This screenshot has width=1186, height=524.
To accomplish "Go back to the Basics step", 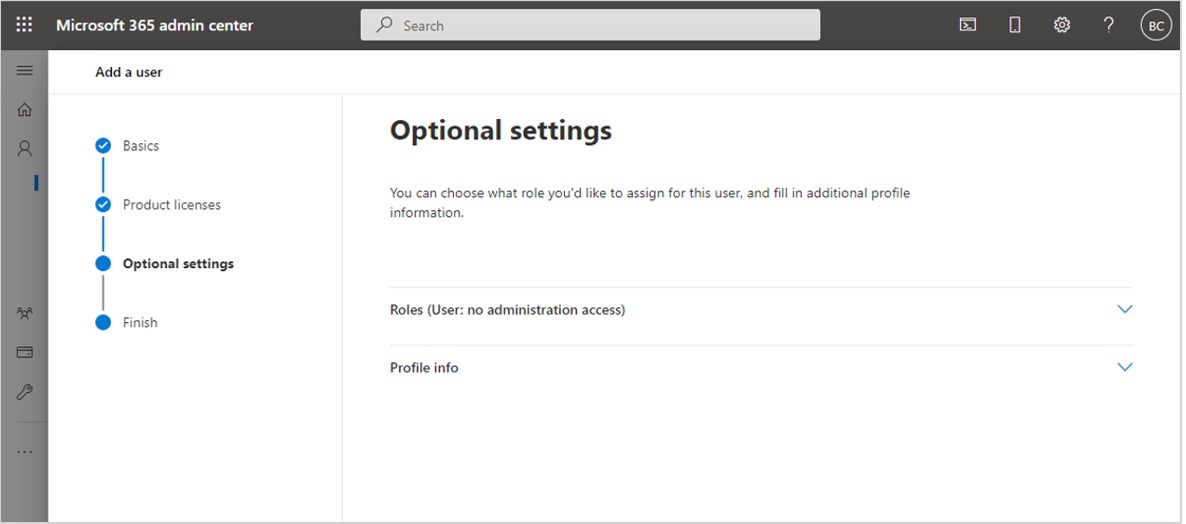I will (141, 145).
